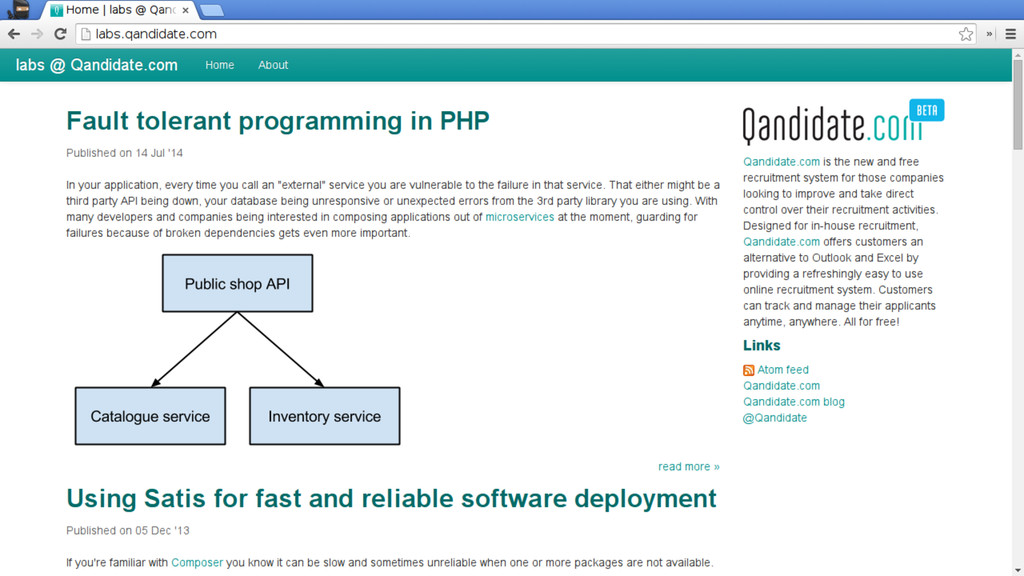Click the Public shop API diagram image

pyautogui.click(x=237, y=349)
